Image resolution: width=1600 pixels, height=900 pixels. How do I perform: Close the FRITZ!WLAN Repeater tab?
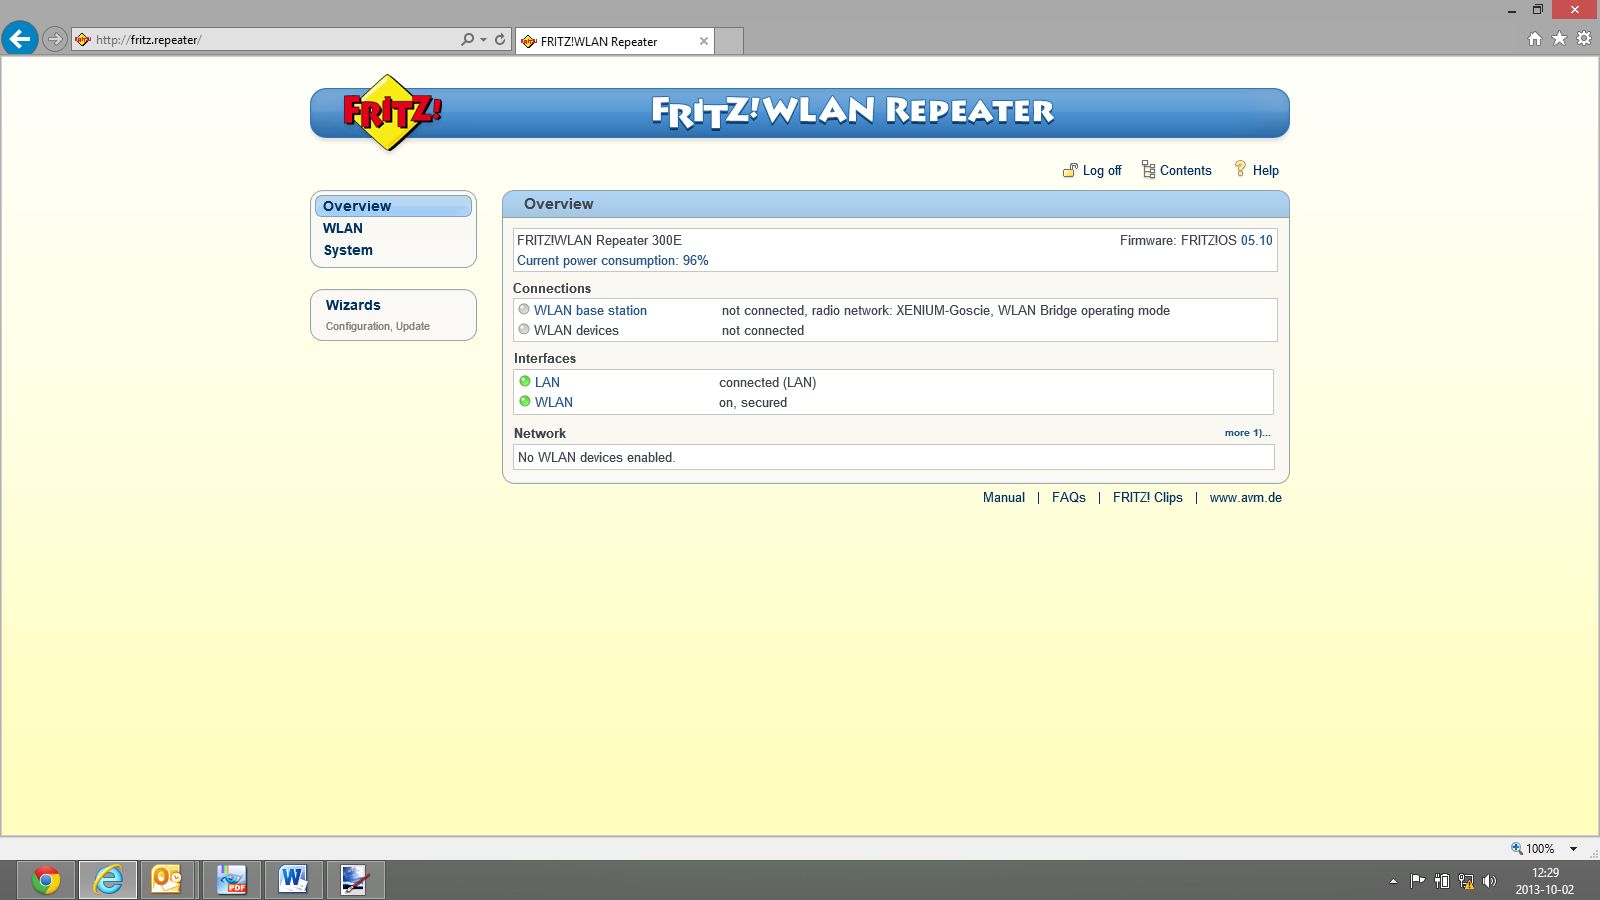pyautogui.click(x=704, y=41)
